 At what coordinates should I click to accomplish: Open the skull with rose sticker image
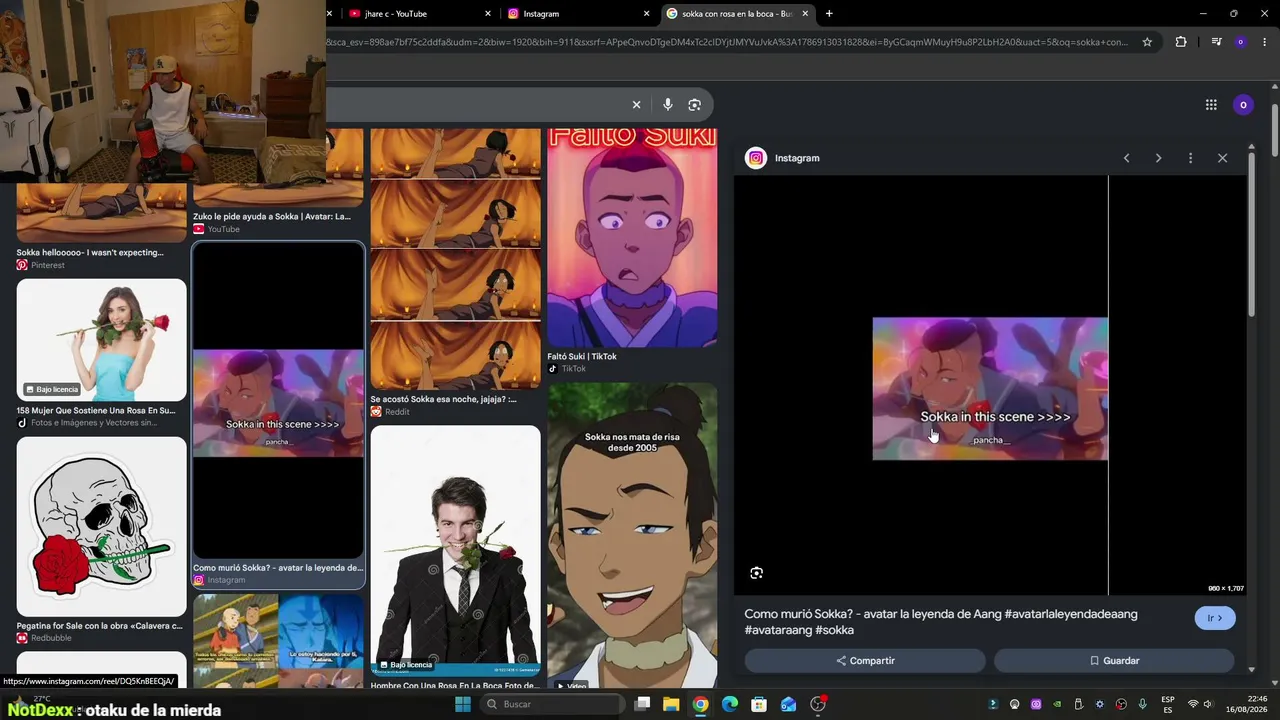(x=101, y=526)
